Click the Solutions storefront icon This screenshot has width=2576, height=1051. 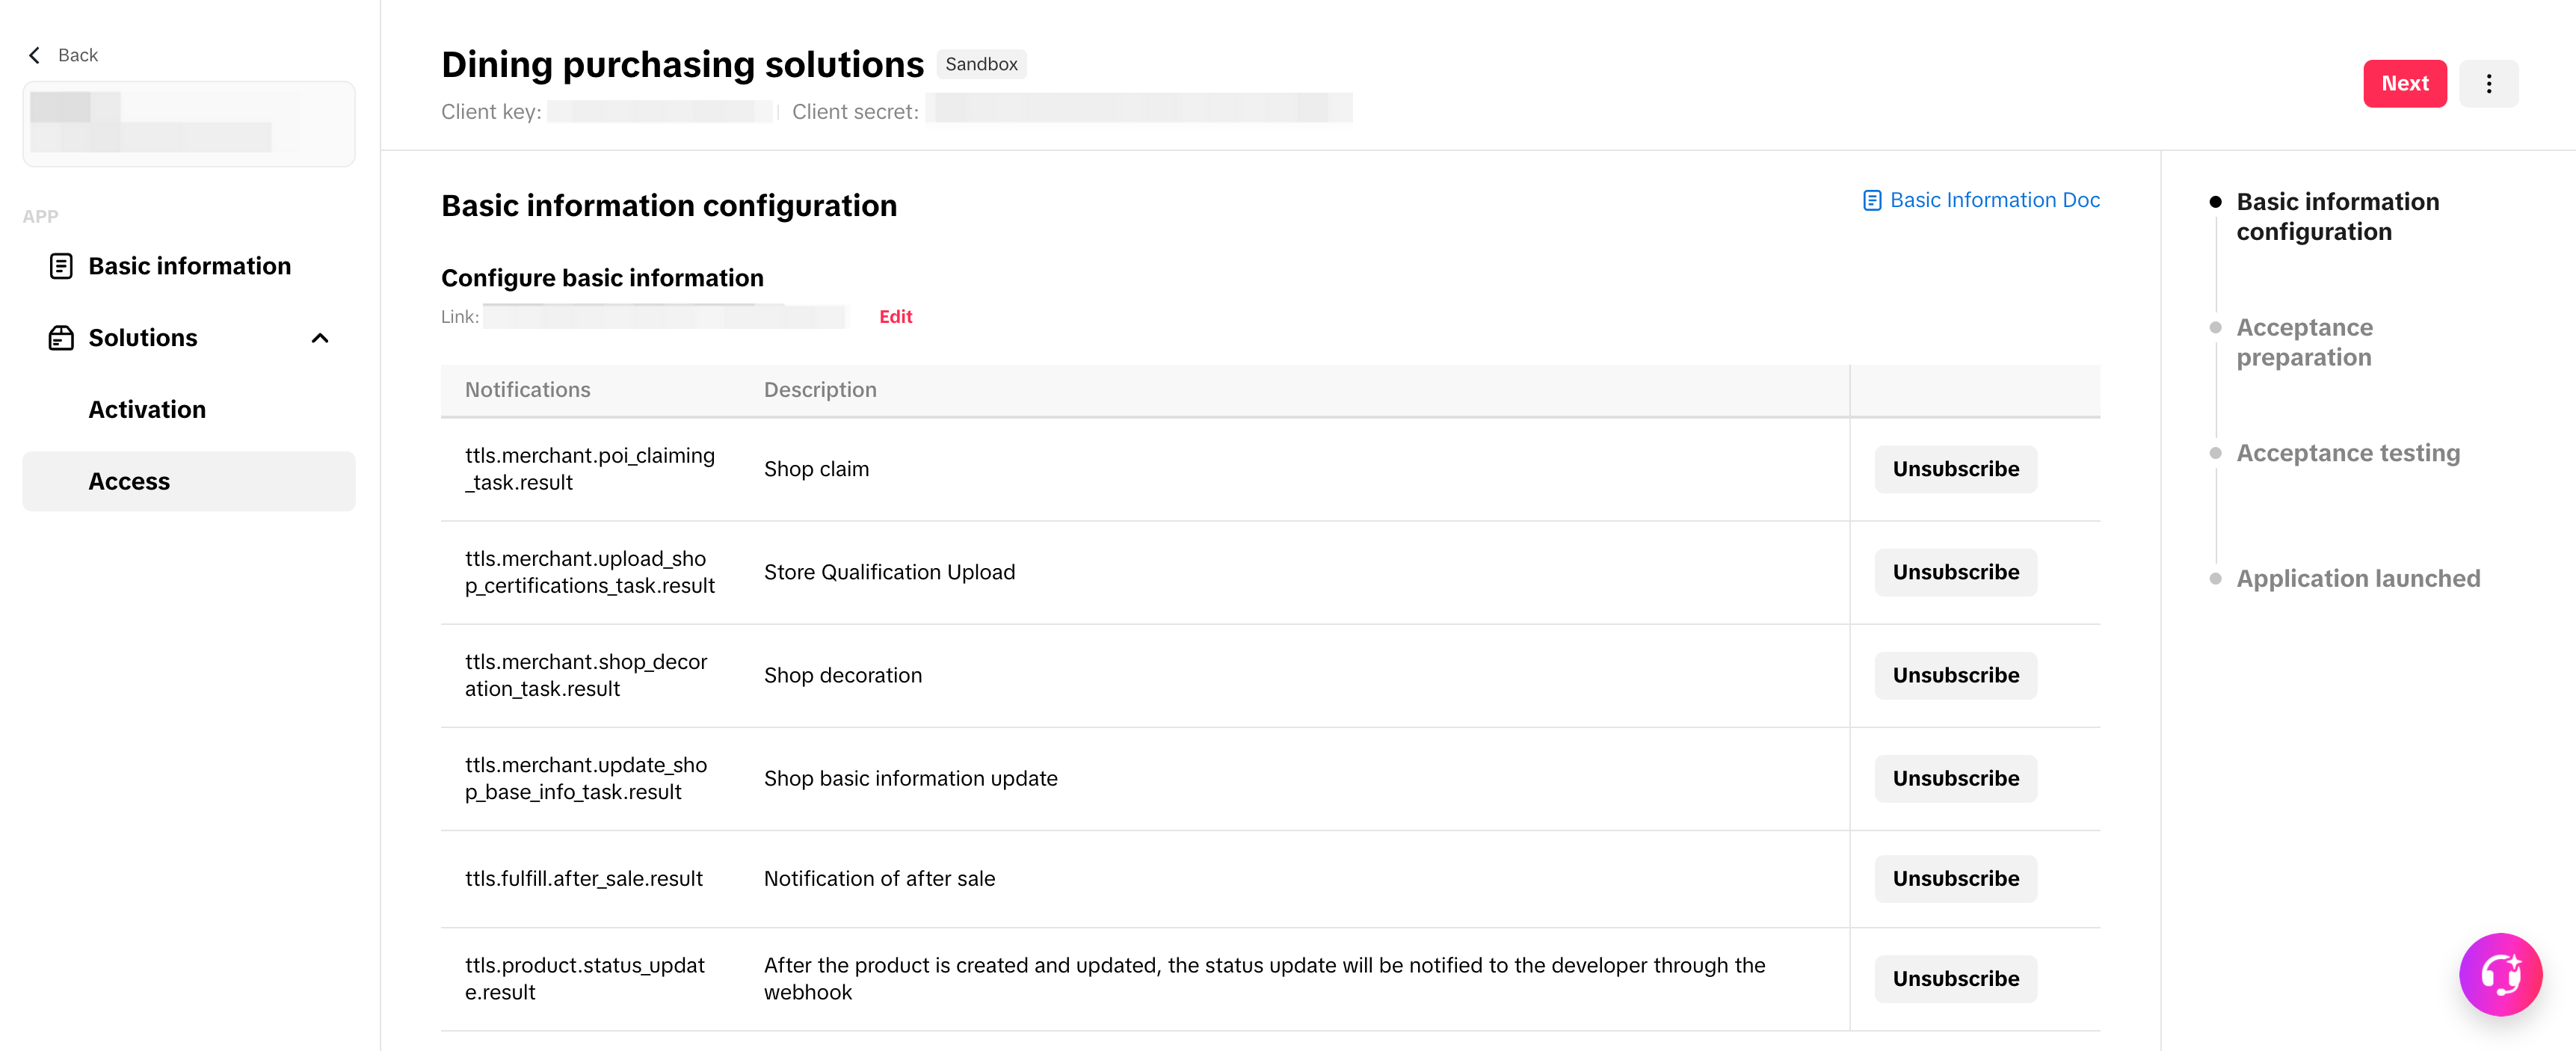pos(61,338)
